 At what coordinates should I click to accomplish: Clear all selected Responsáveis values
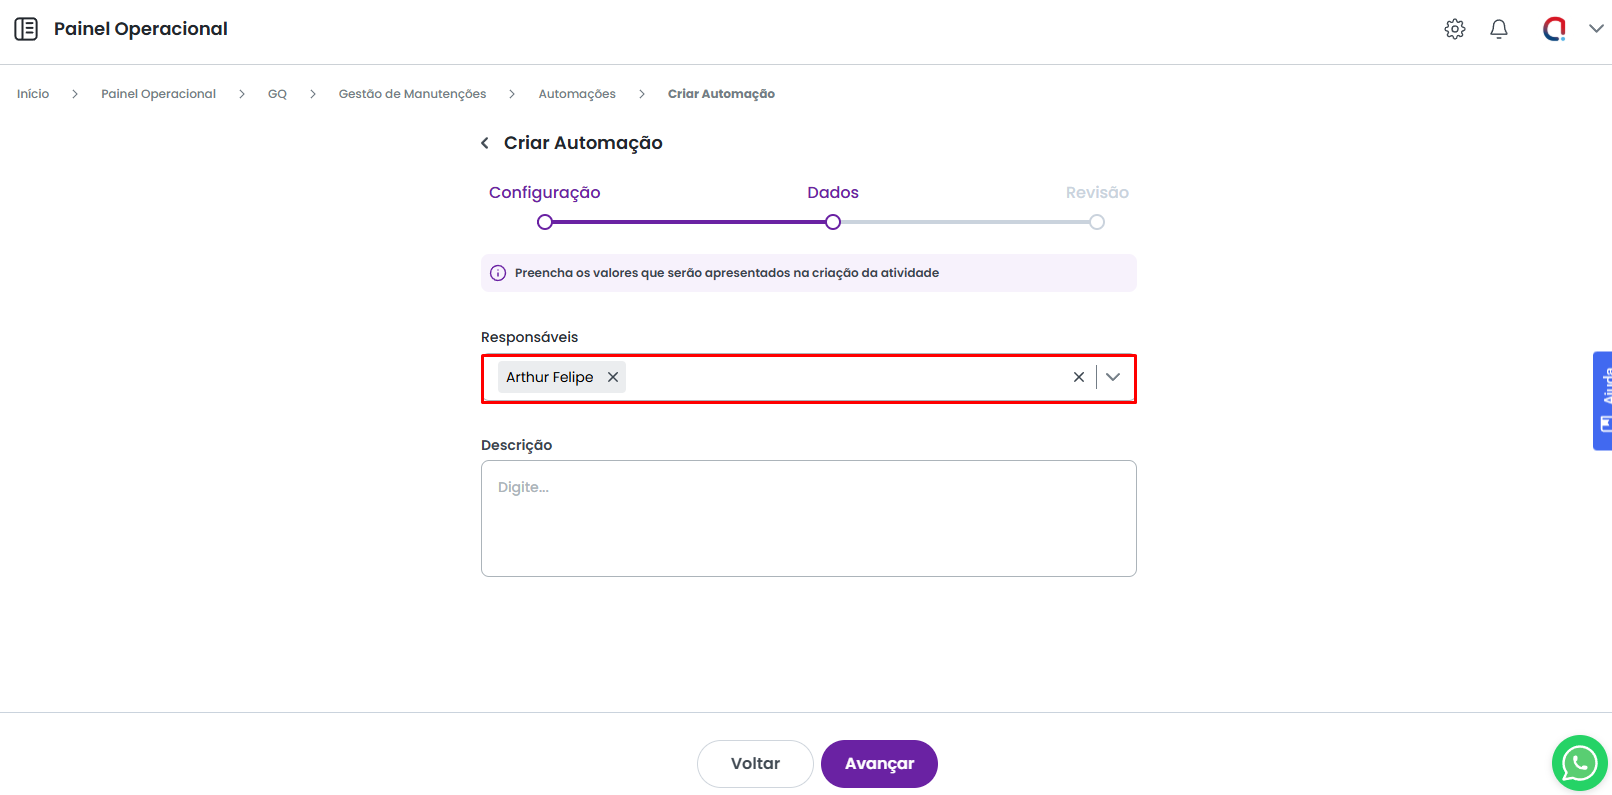[x=1079, y=377]
